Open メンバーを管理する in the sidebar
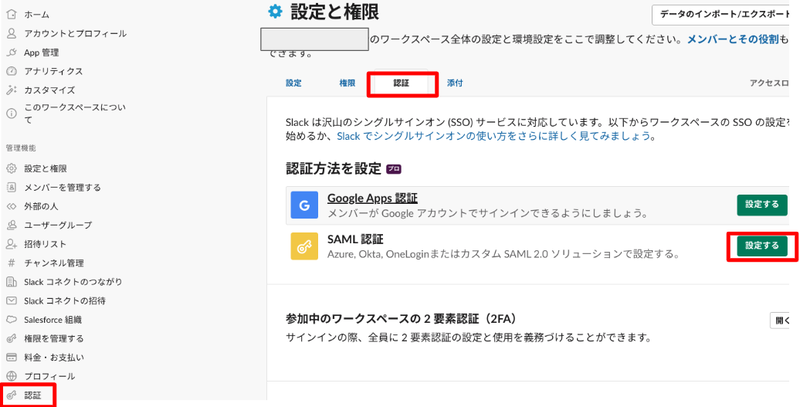The image size is (800, 407). click(x=63, y=187)
